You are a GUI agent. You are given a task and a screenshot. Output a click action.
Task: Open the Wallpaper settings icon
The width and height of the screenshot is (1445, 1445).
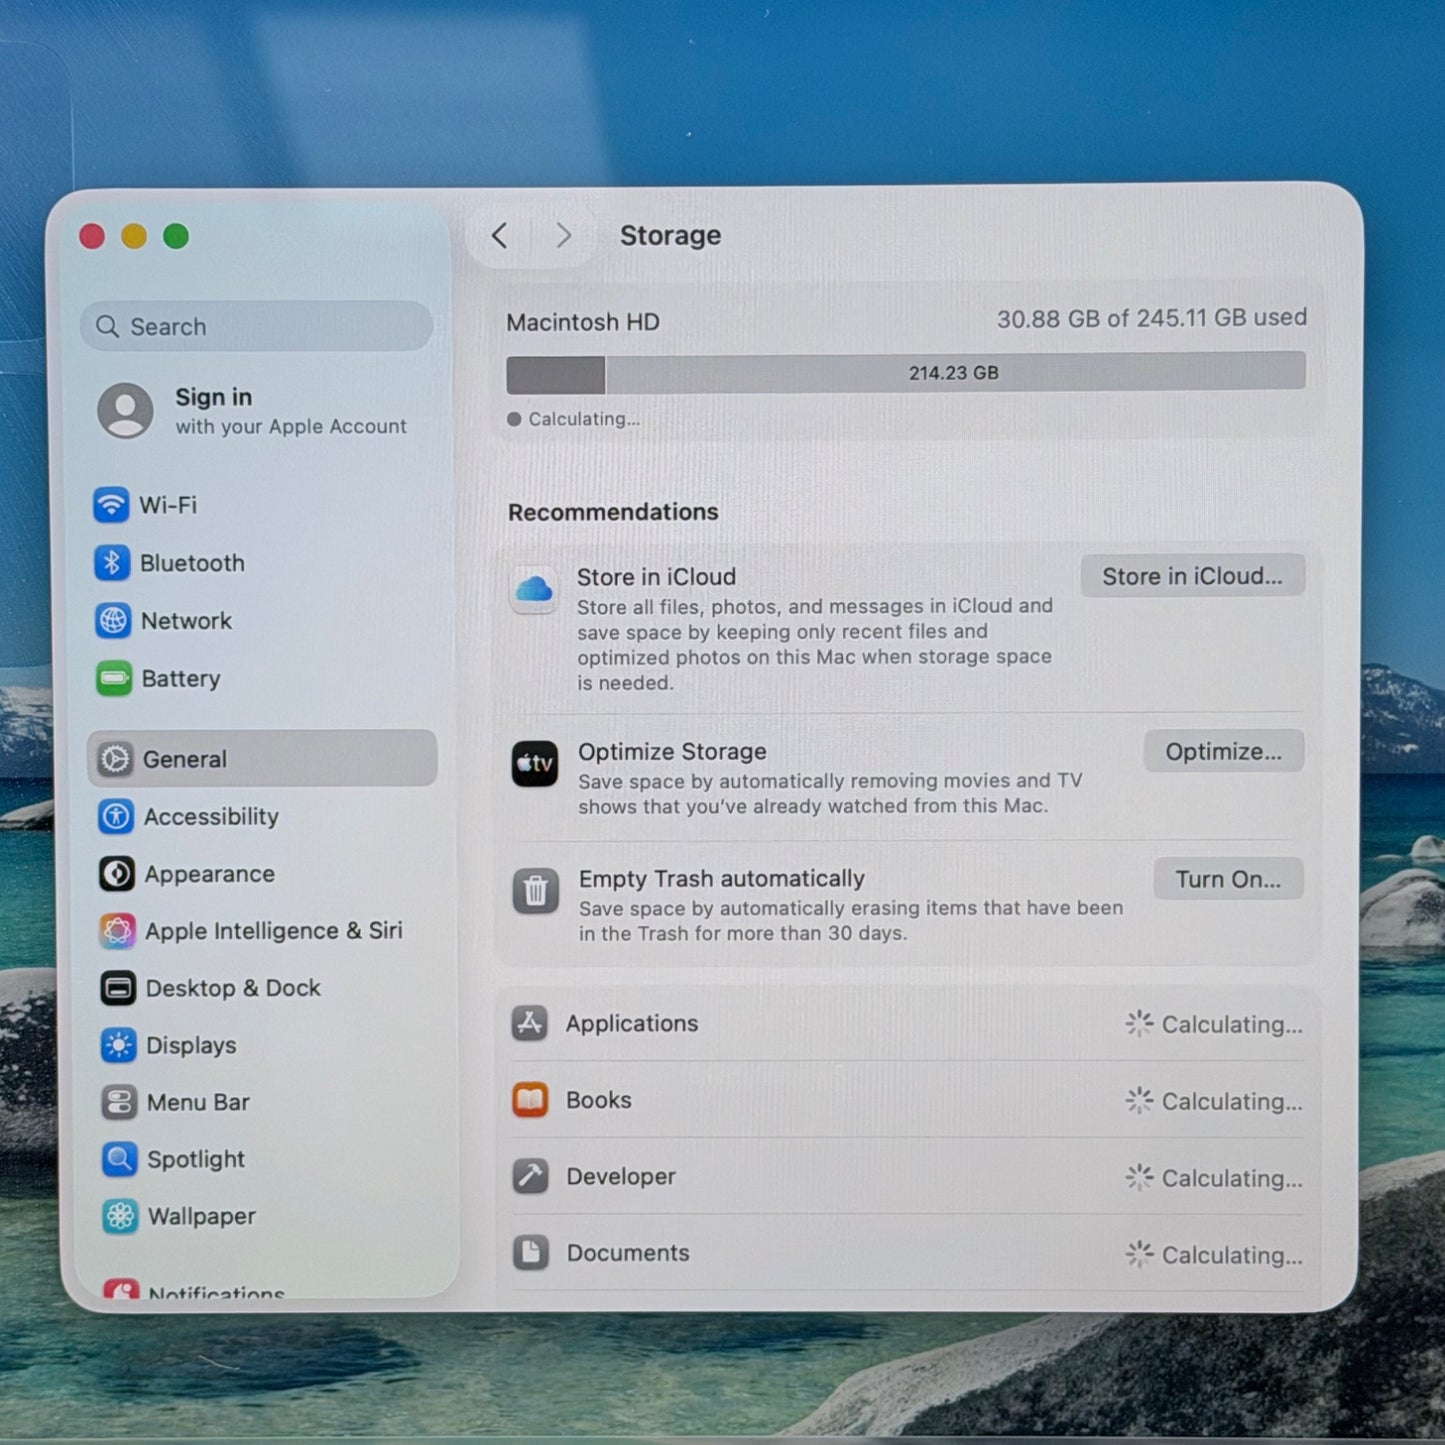[120, 1216]
